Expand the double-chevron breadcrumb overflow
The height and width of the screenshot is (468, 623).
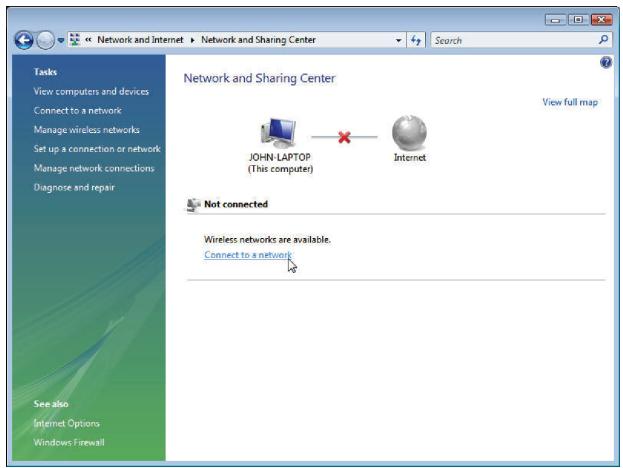[x=88, y=40]
